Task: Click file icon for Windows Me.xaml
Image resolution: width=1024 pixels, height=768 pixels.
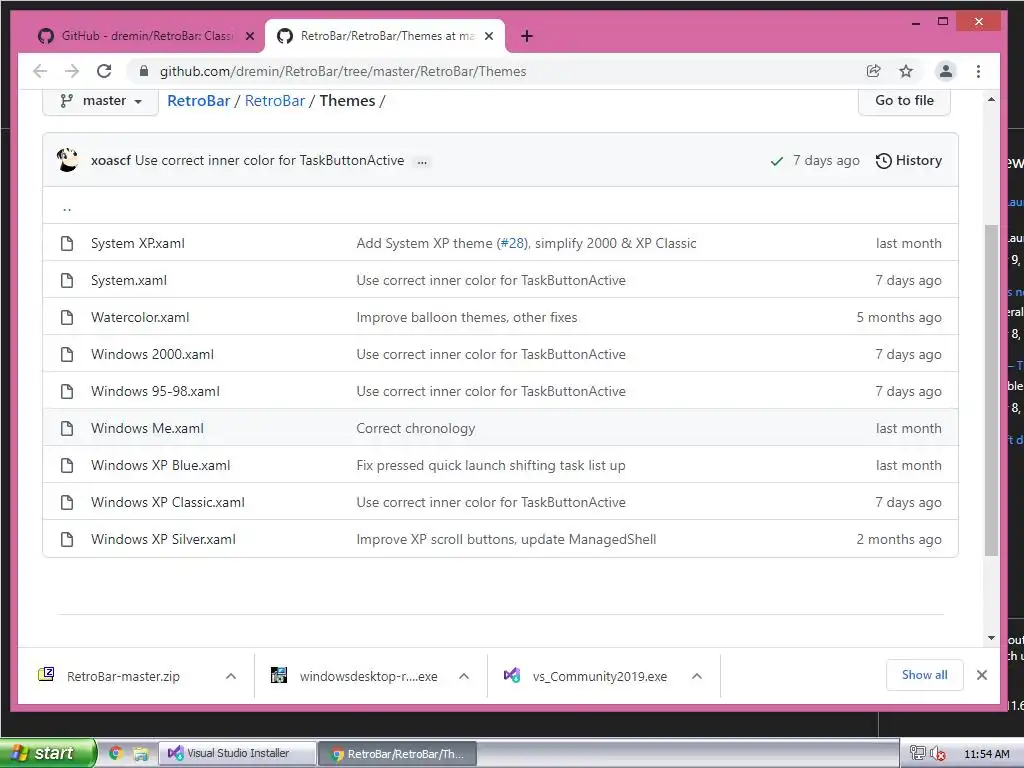Action: [x=67, y=428]
